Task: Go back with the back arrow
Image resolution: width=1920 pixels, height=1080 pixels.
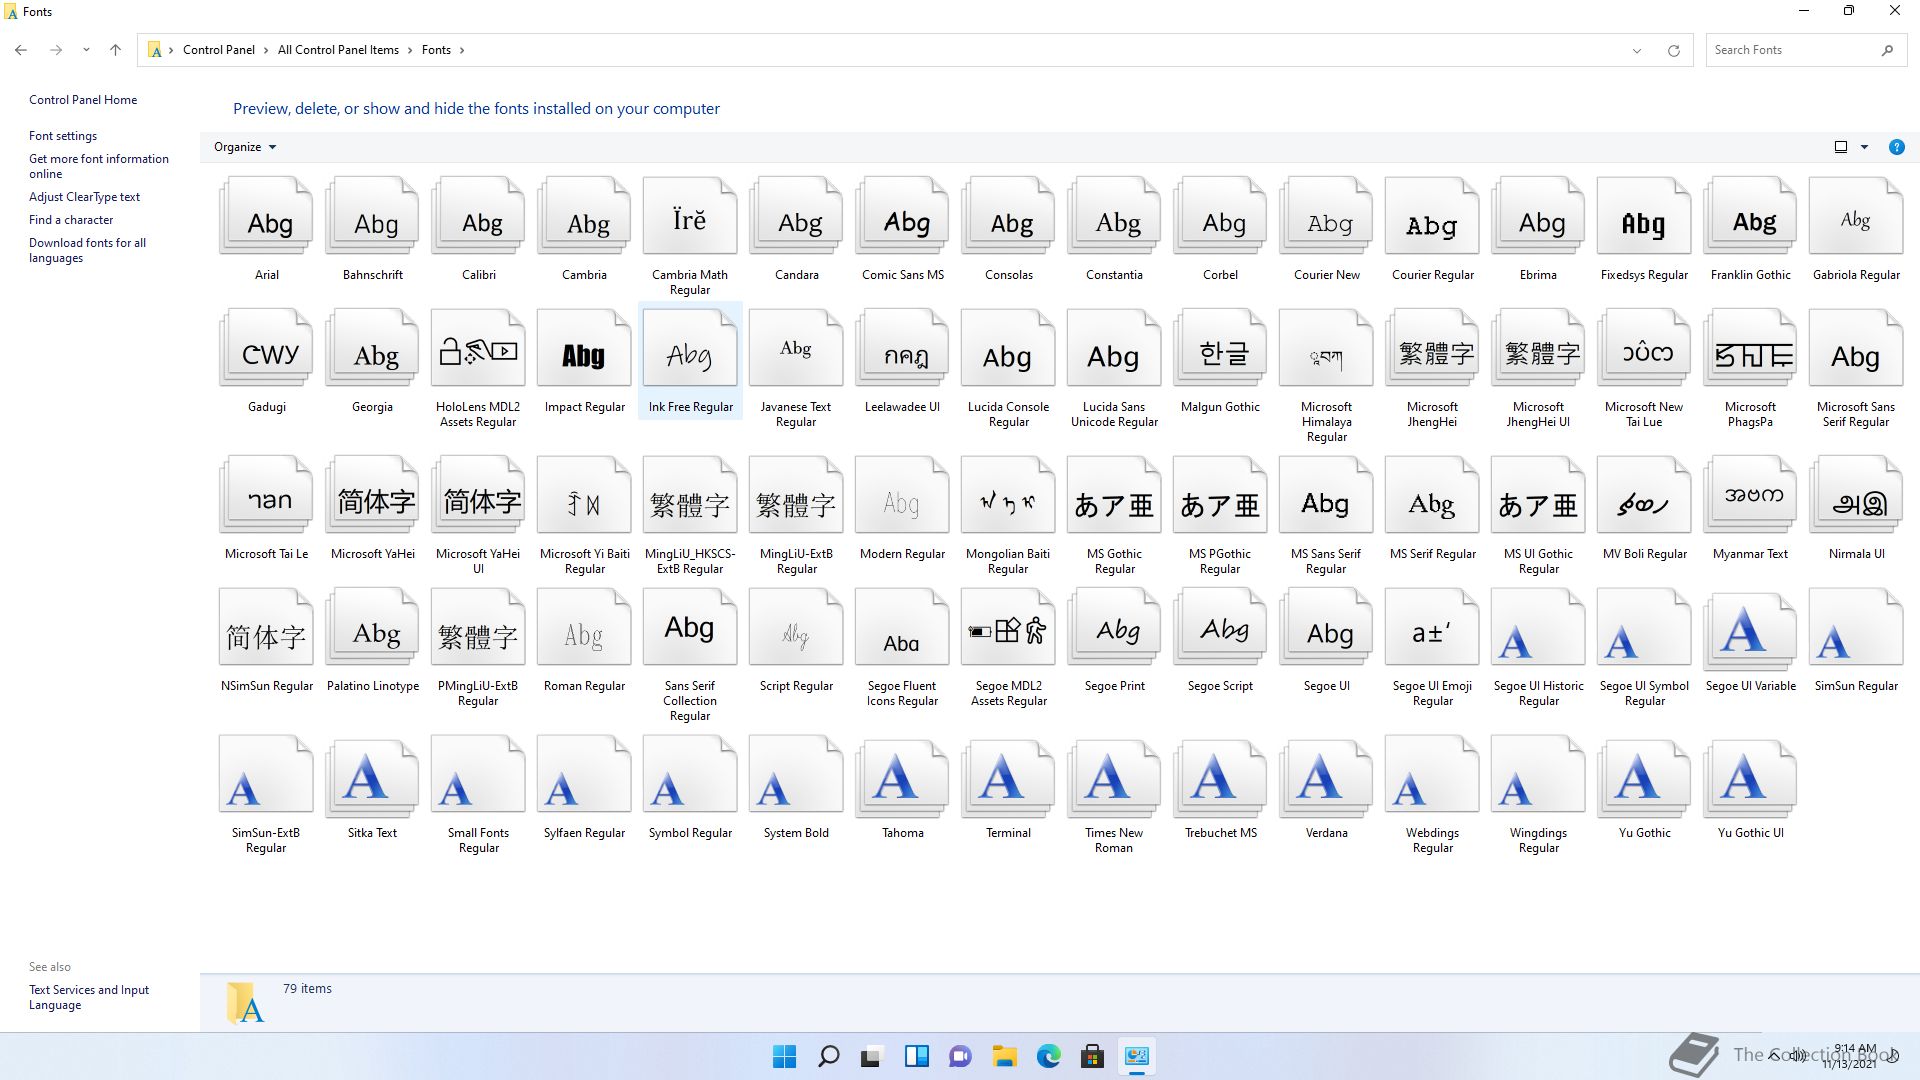Action: (21, 50)
